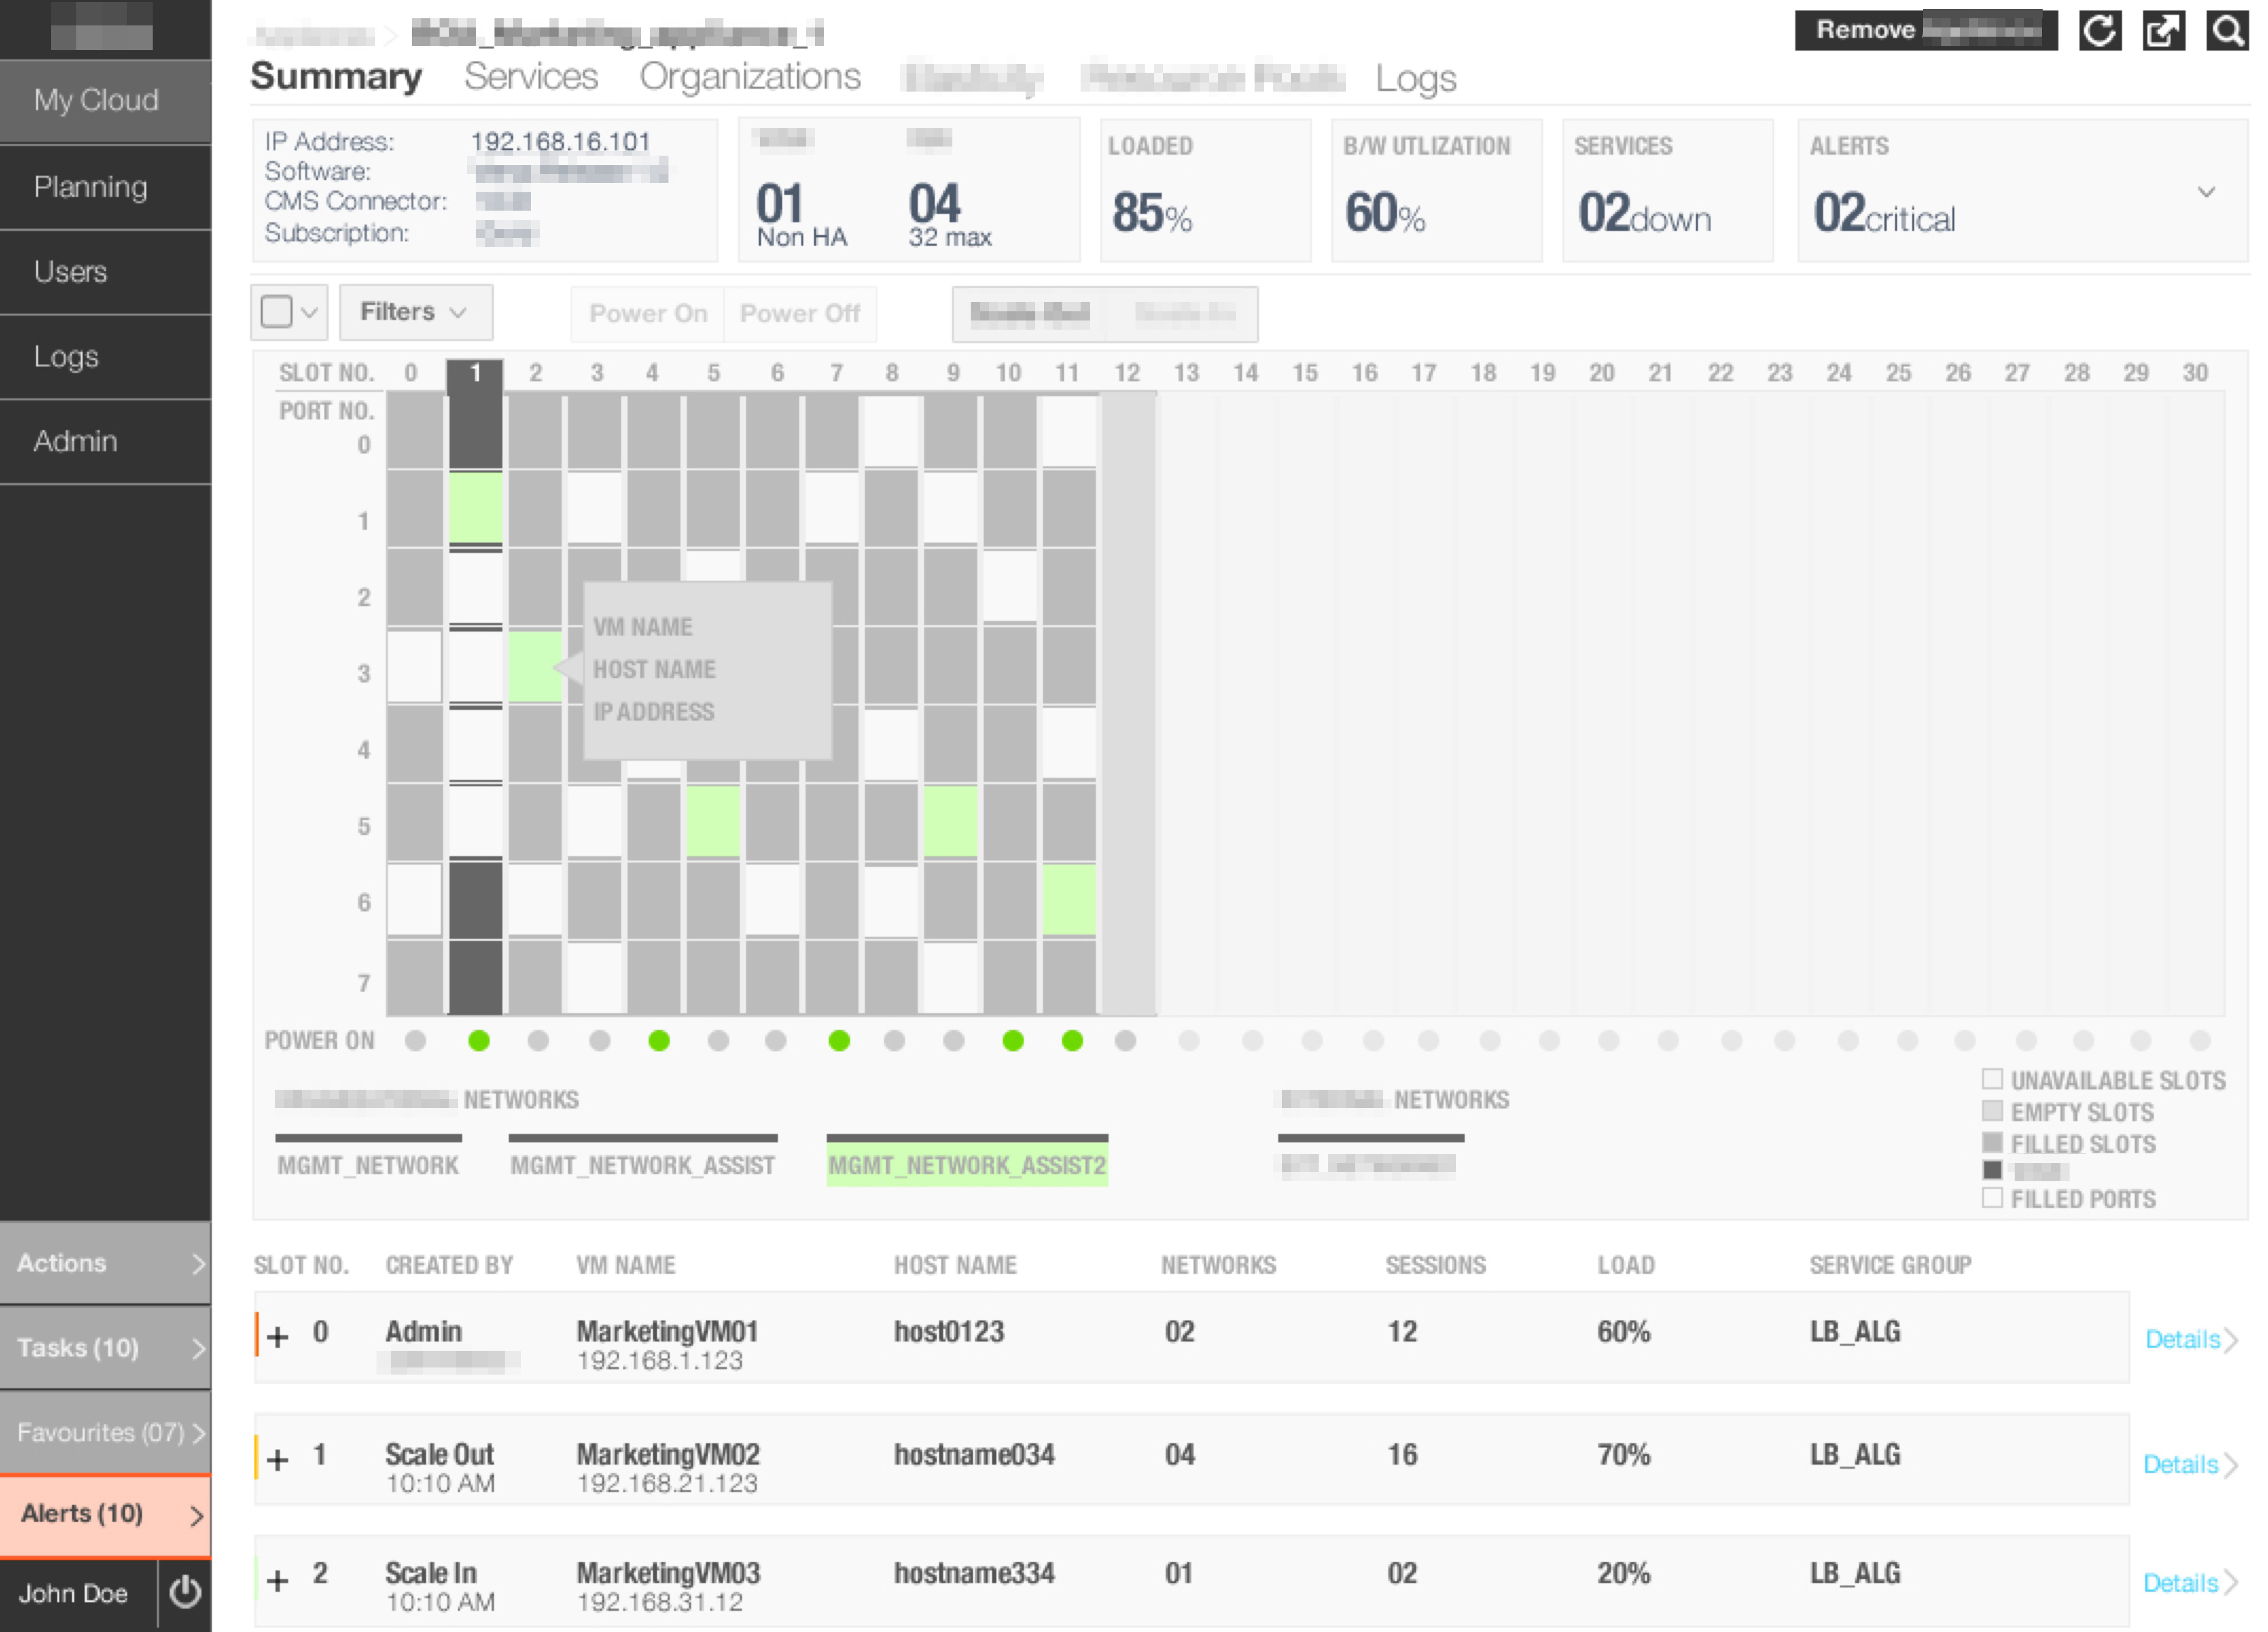
Task: Log out using the power icon beside John Doe
Action: pyautogui.click(x=185, y=1595)
